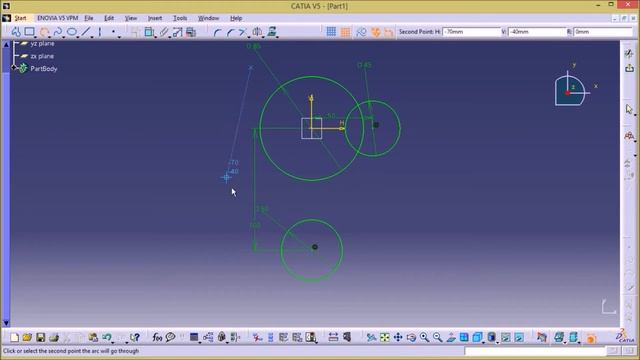Select the Ellipse sketch tool
The height and width of the screenshot is (360, 640).
pyautogui.click(x=71, y=32)
